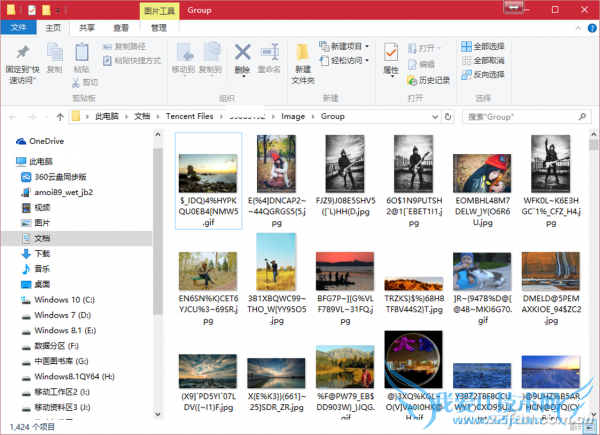Open the Open (打开) dropdown arrow
600x435 pixels.
click(439, 48)
